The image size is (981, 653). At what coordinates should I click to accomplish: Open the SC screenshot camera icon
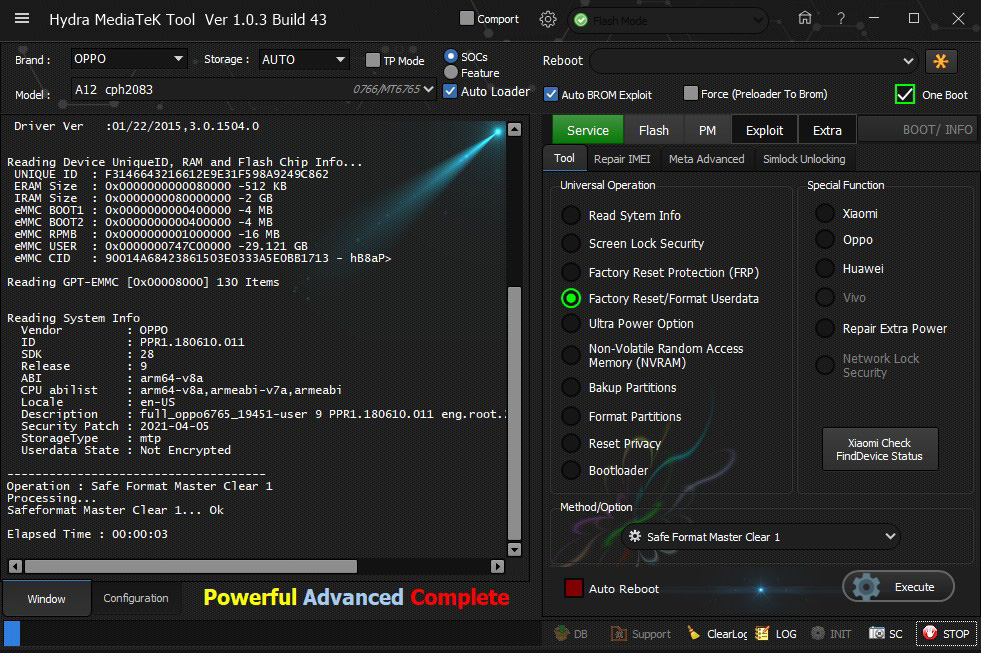pyautogui.click(x=877, y=634)
